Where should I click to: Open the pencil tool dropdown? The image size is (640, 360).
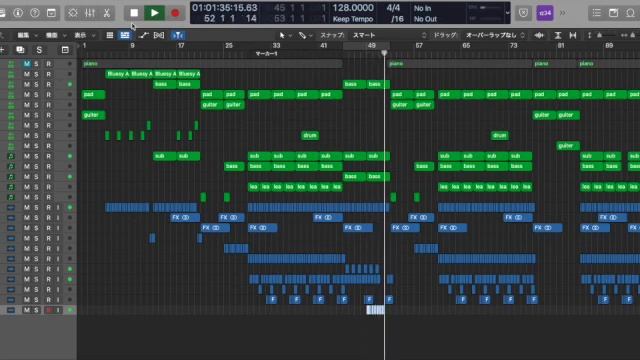coord(305,36)
